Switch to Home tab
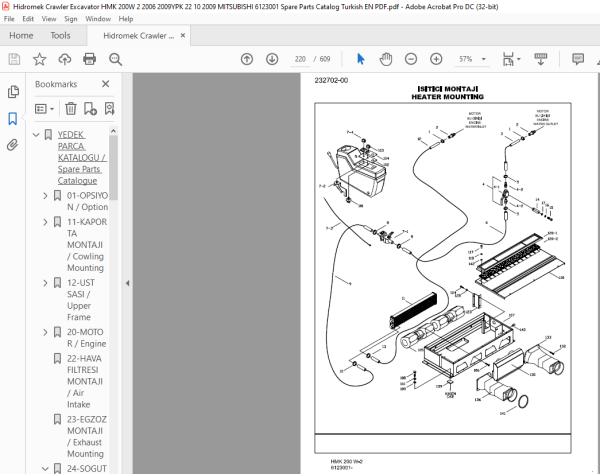The image size is (600, 474). click(x=21, y=36)
